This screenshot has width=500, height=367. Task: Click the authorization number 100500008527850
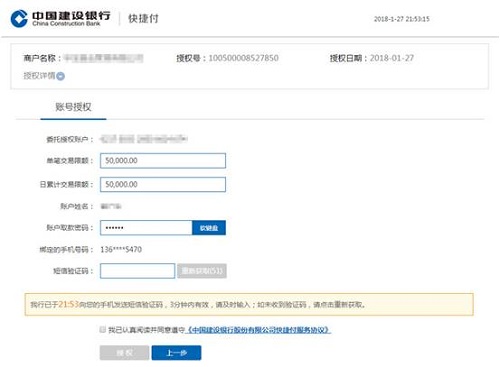pos(243,58)
